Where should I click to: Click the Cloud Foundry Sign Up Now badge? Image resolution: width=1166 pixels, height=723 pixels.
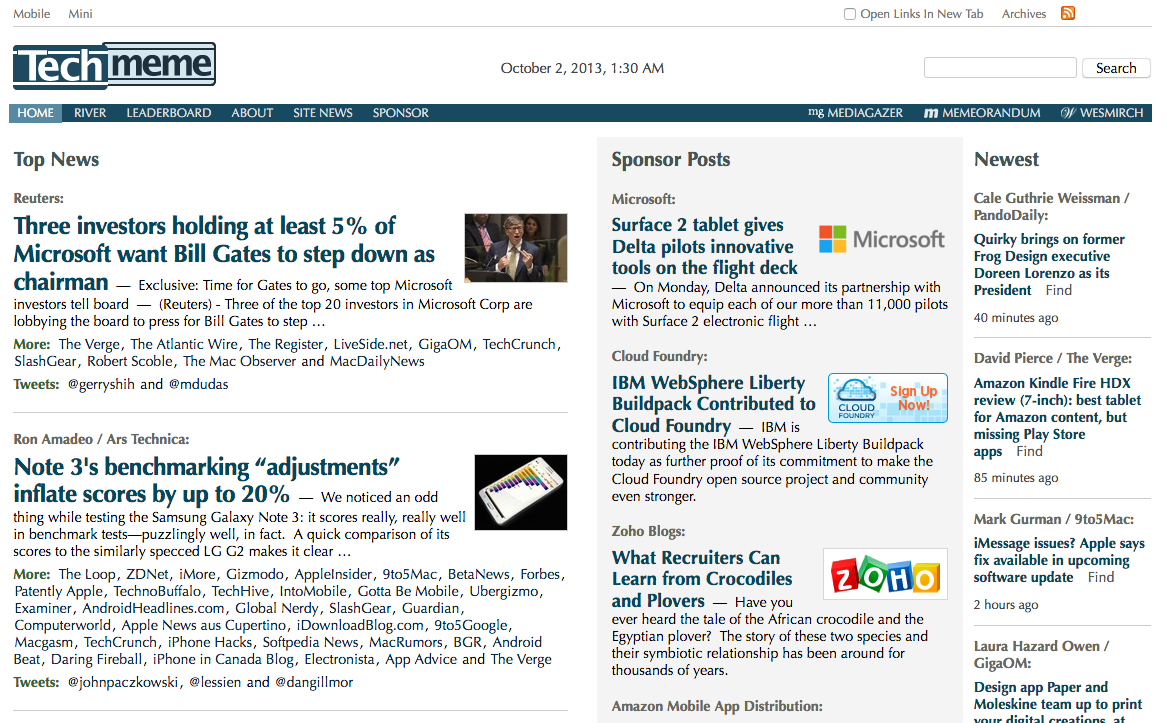(887, 398)
